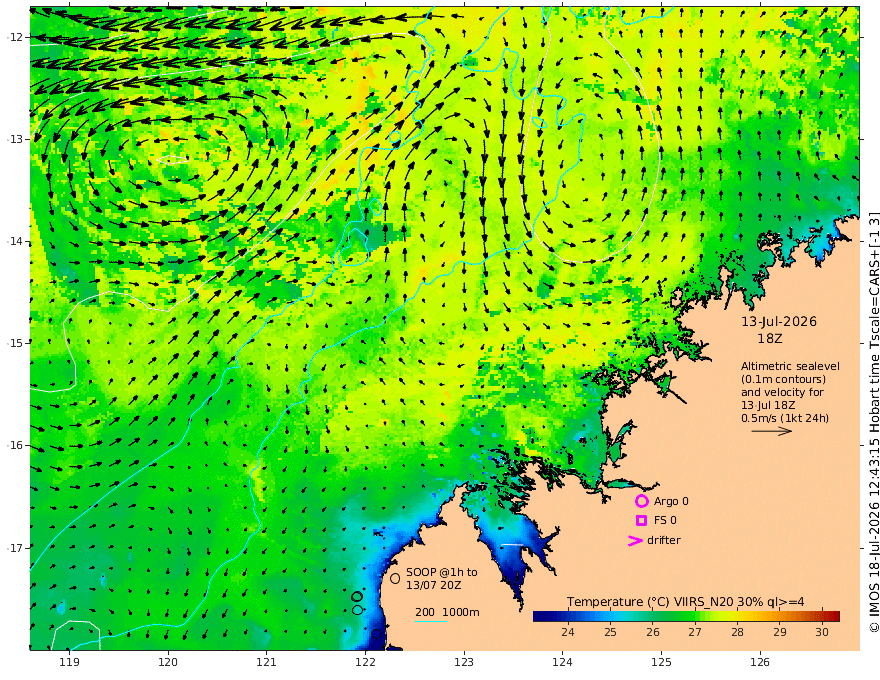
Task: Click the "0.5m/s (1kt 24h)" scale text
Action: (x=785, y=418)
